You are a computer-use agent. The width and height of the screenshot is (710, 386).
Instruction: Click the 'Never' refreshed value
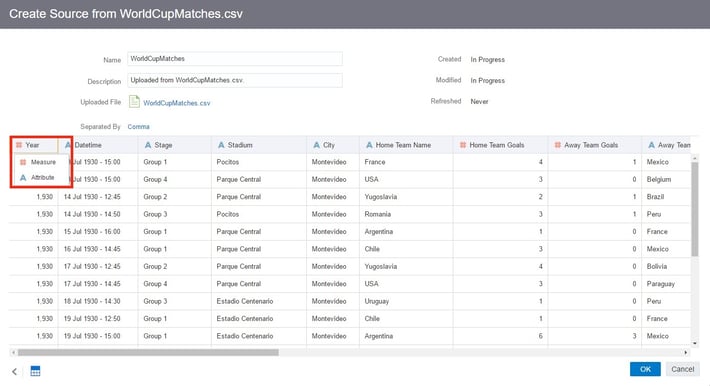(479, 101)
